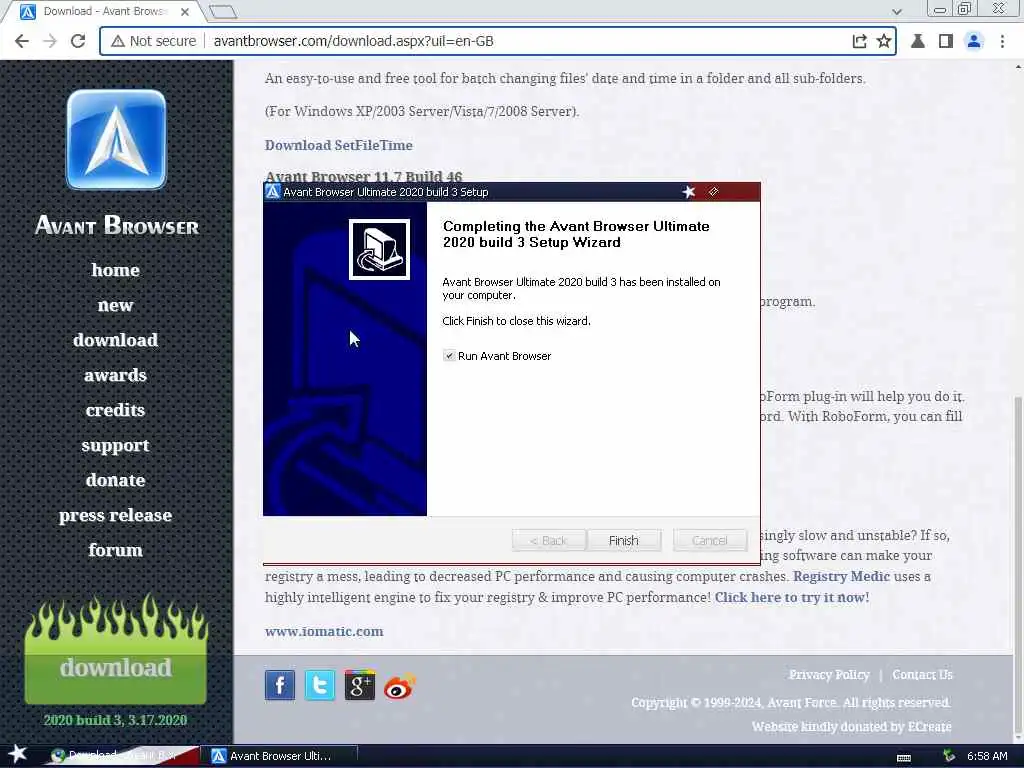
Task: Open the home sidebar link
Action: 116,270
